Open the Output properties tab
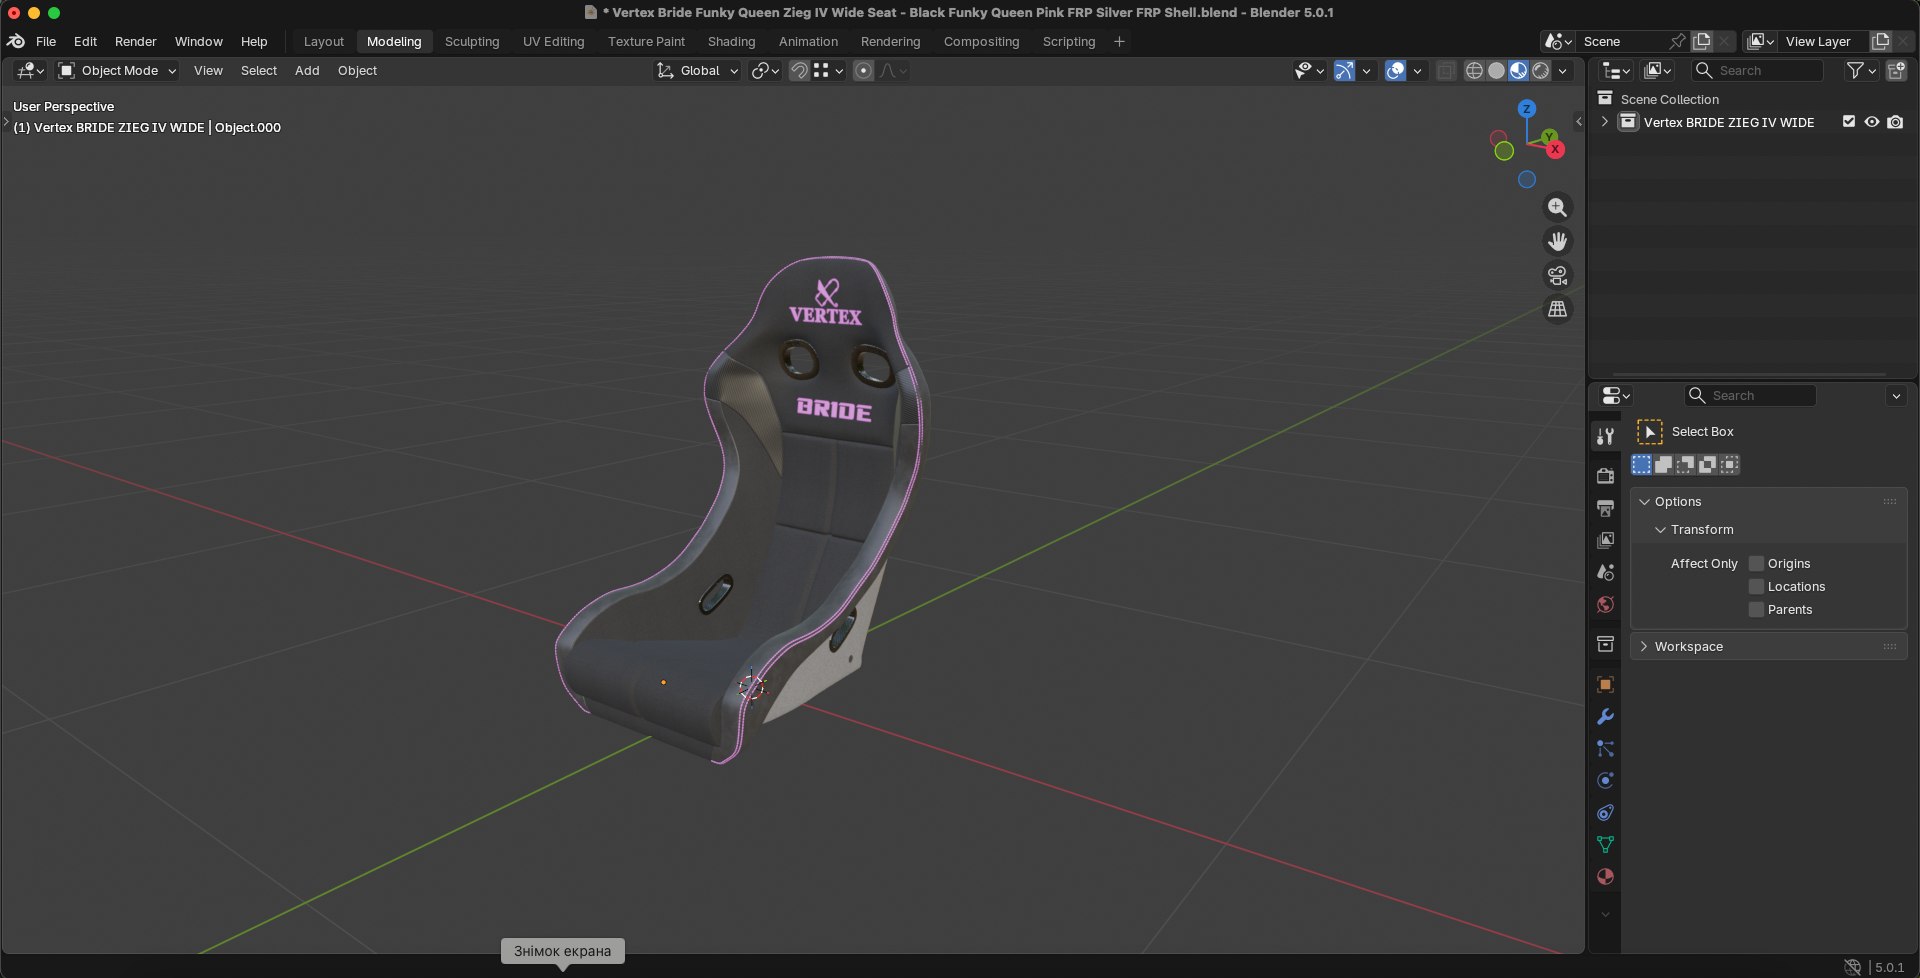 point(1605,508)
